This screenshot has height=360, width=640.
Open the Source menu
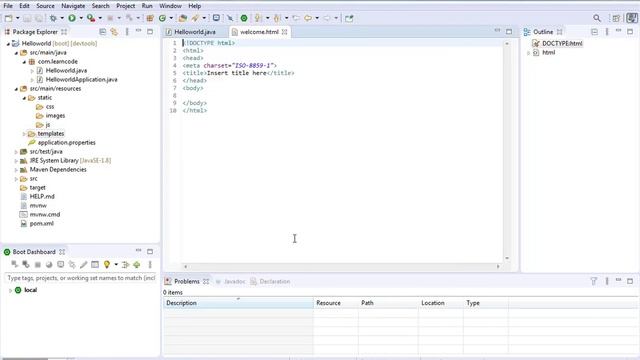tap(45, 6)
